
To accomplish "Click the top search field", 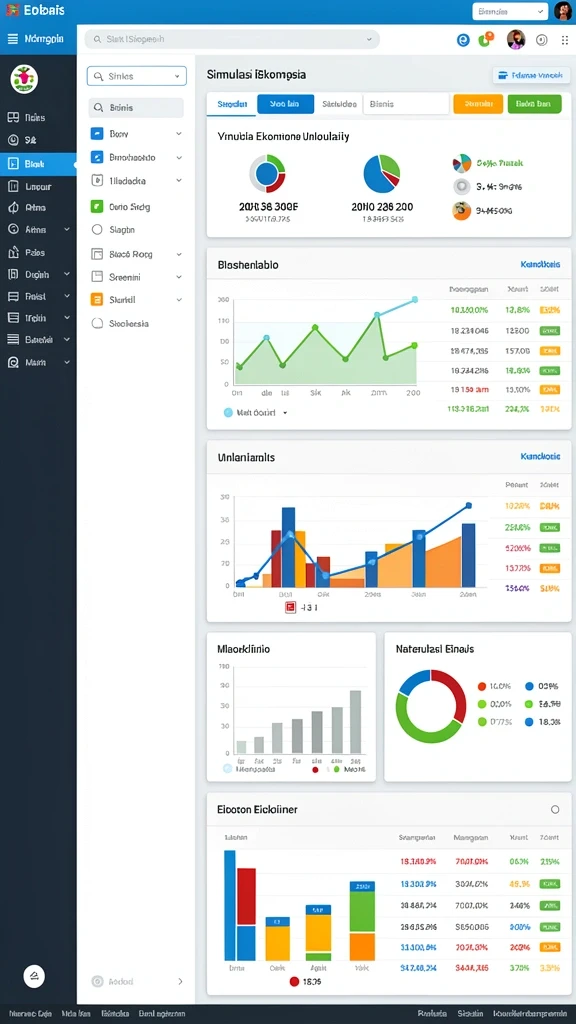I will [x=232, y=39].
